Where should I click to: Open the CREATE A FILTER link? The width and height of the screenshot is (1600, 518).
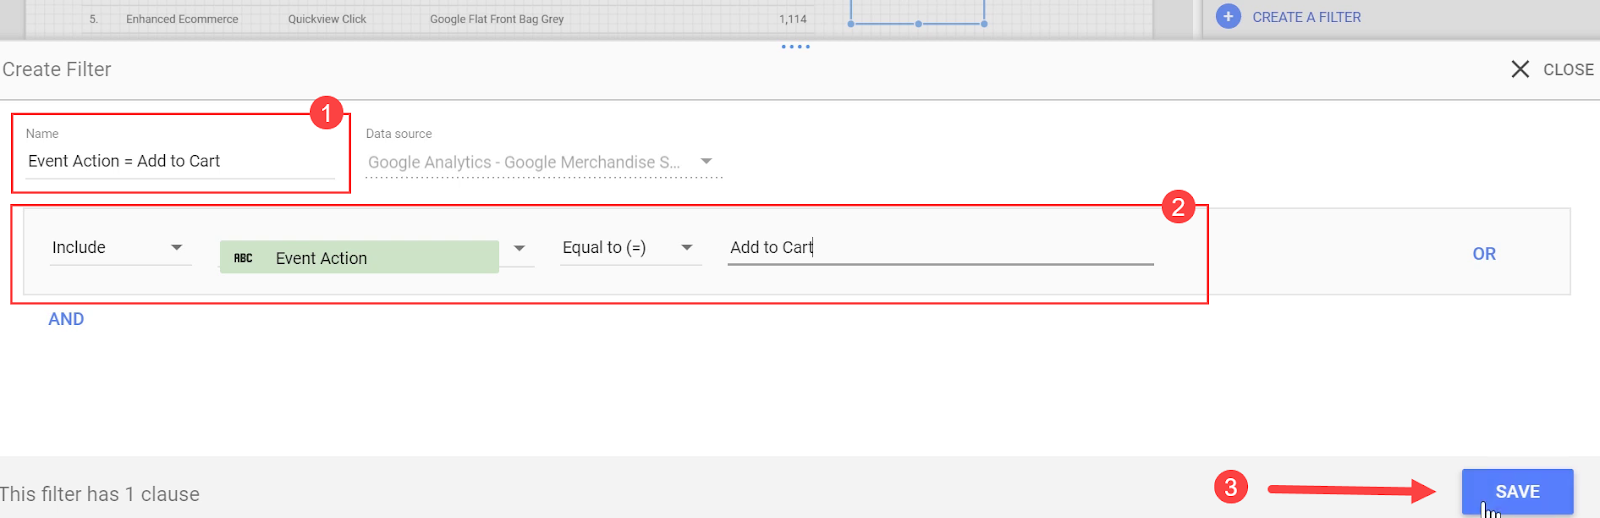[x=1306, y=17]
